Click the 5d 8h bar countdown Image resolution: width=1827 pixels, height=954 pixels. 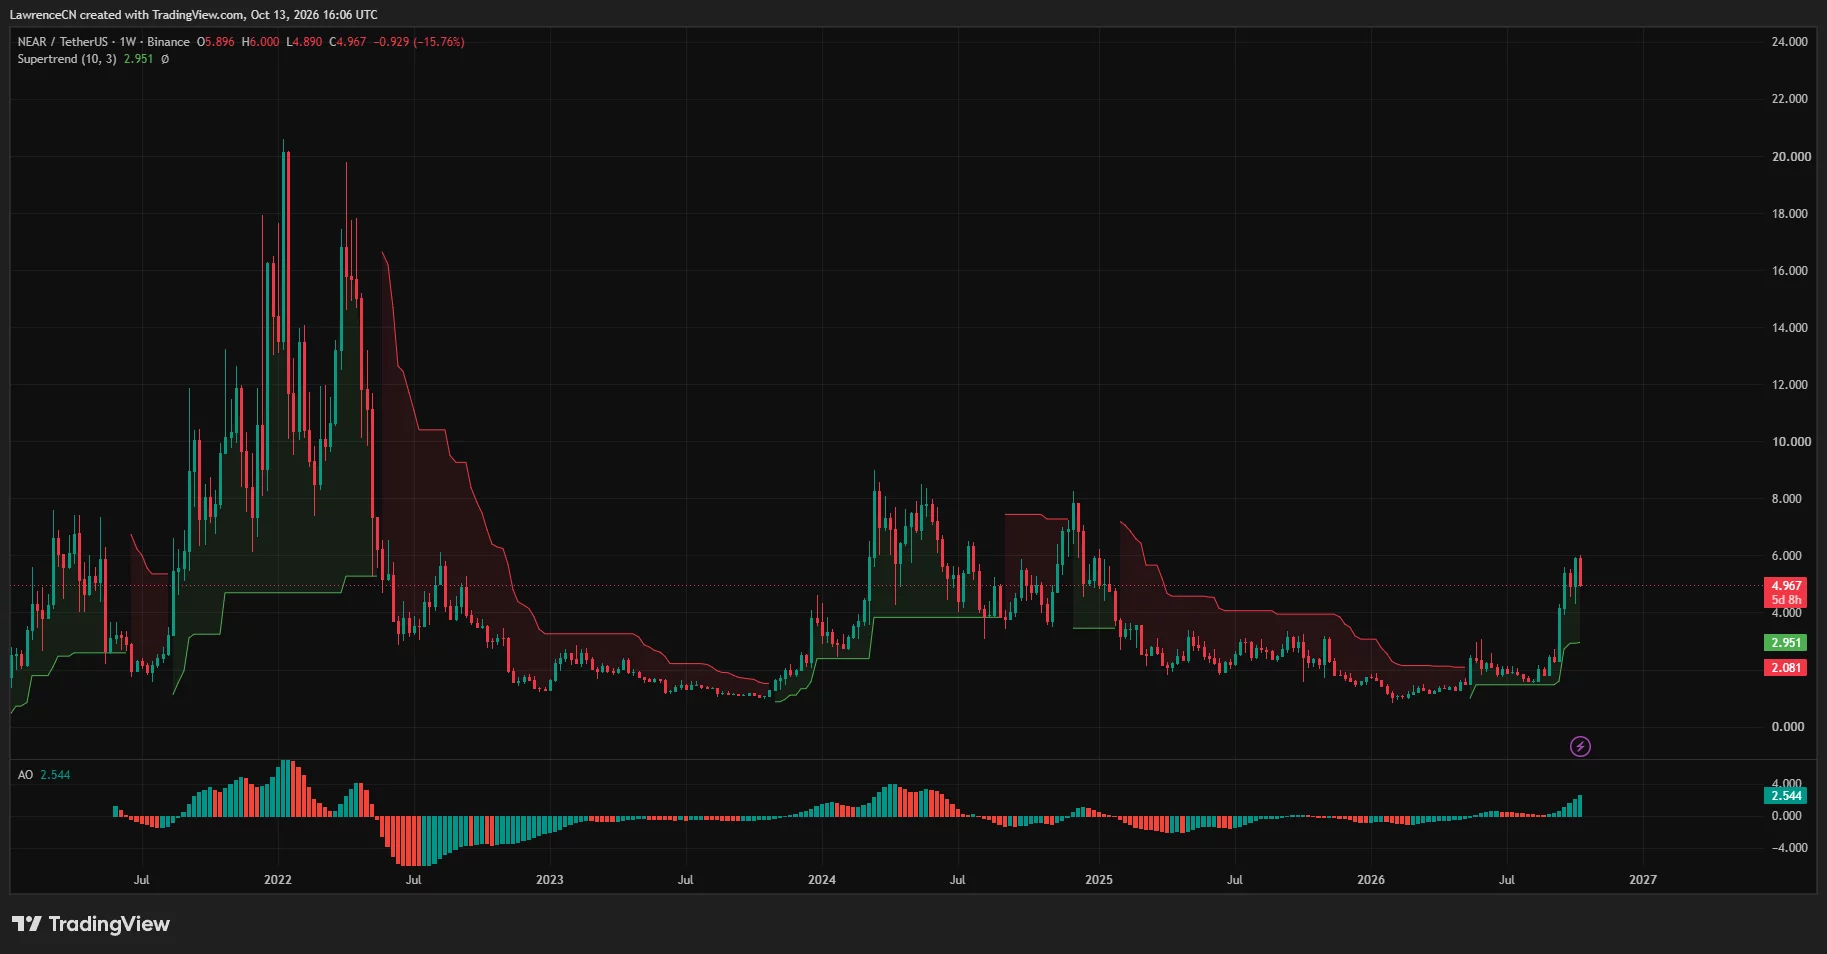pos(1785,600)
